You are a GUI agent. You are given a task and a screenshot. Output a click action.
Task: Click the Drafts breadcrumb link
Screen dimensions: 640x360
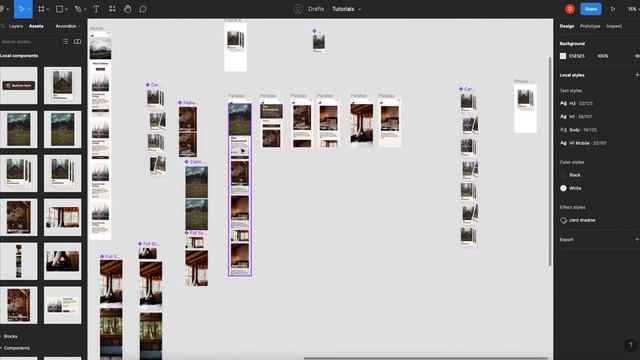pos(316,9)
